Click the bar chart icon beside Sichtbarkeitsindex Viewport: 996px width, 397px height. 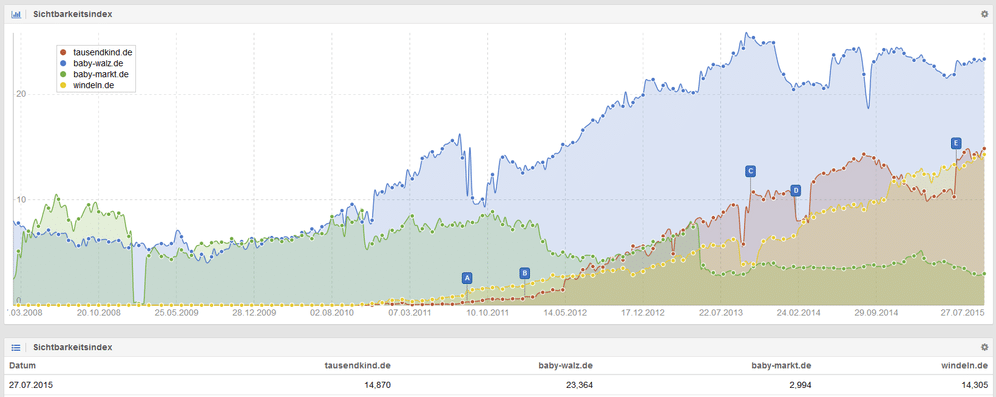pyautogui.click(x=16, y=14)
